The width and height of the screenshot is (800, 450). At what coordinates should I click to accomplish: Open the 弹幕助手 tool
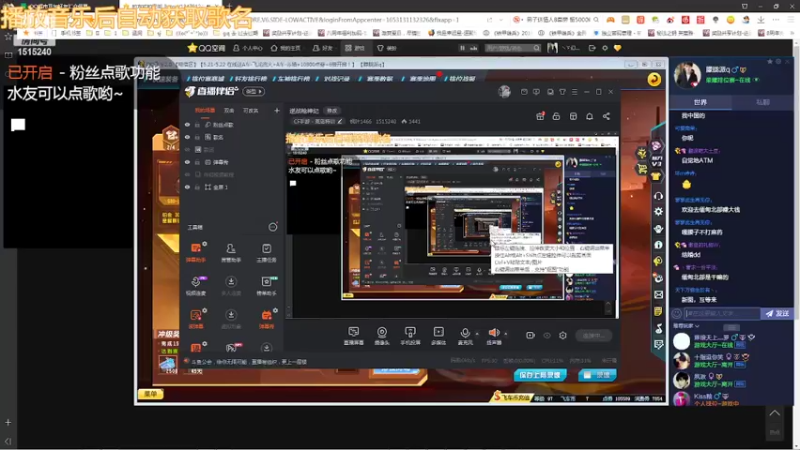click(196, 253)
